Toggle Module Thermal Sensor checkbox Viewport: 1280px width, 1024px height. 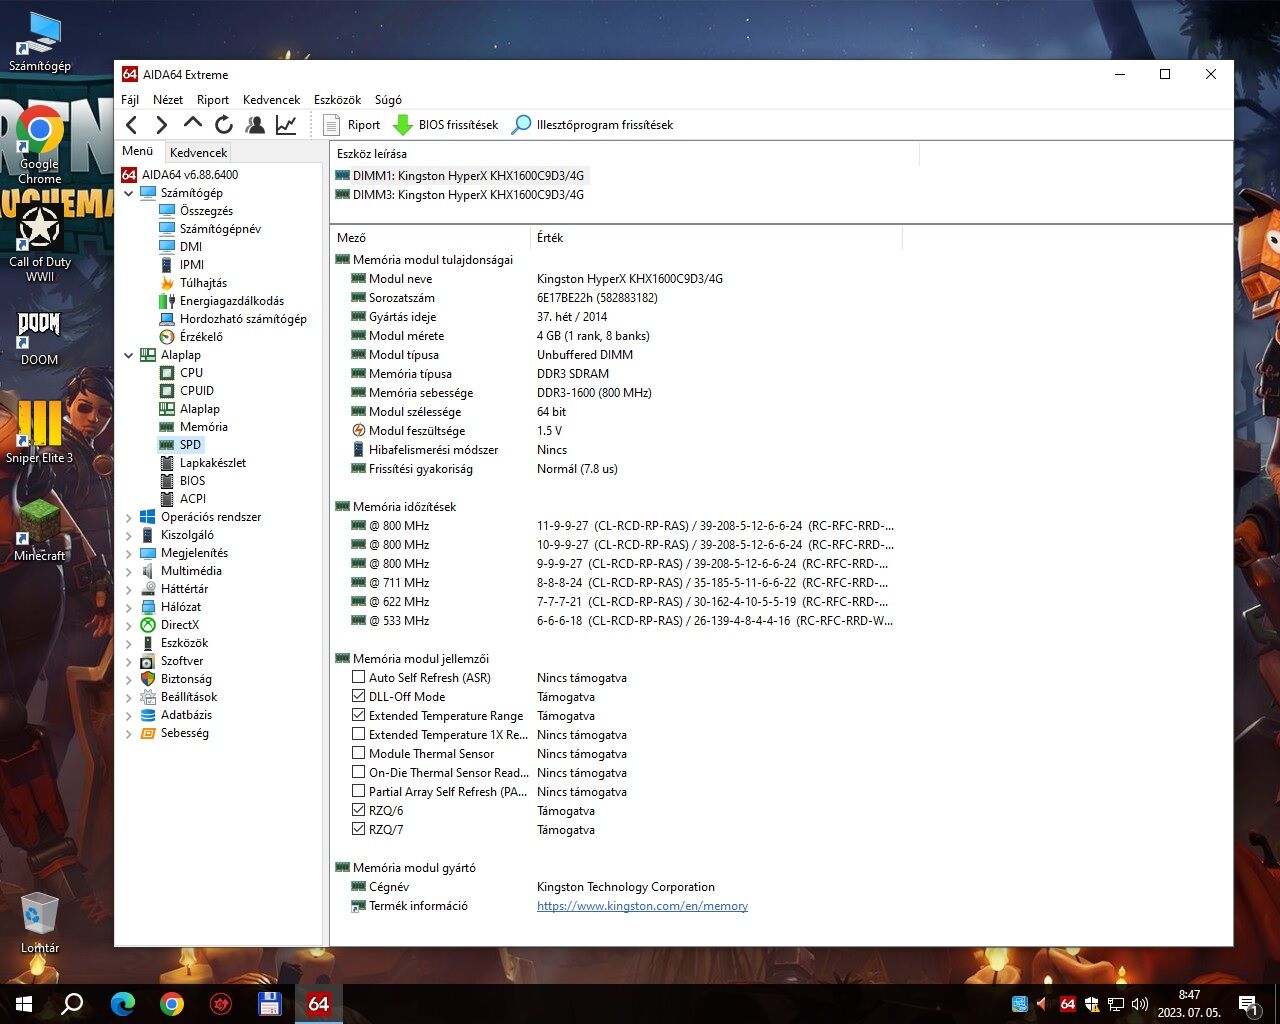click(358, 753)
